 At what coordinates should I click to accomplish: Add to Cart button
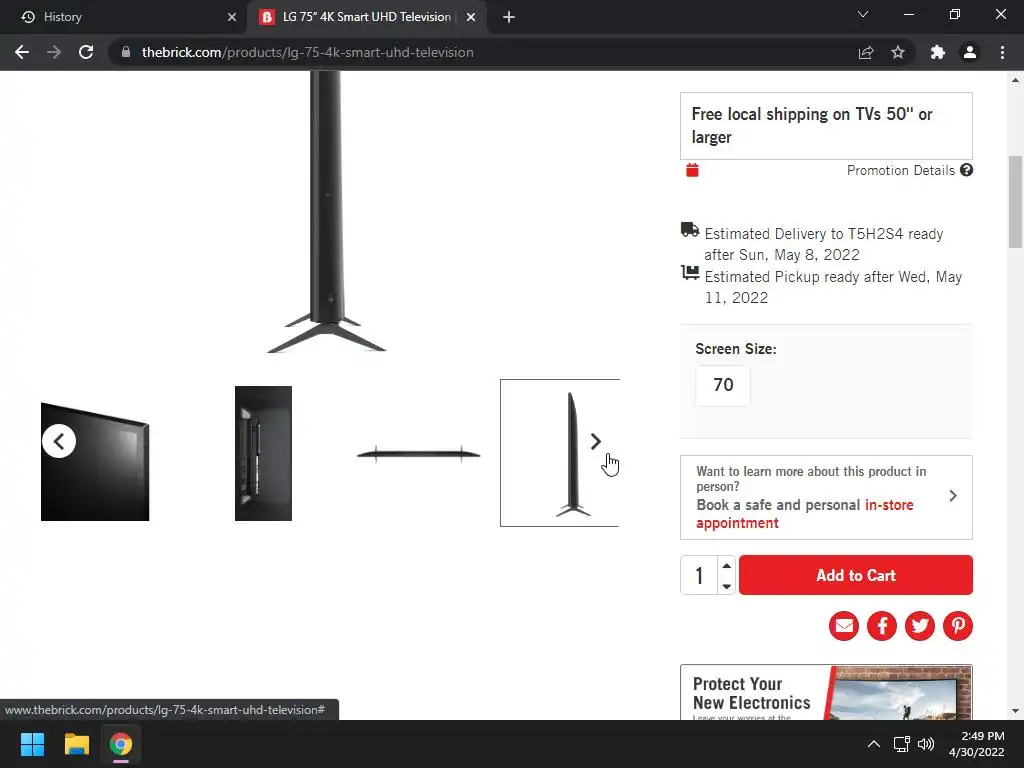[x=856, y=575]
